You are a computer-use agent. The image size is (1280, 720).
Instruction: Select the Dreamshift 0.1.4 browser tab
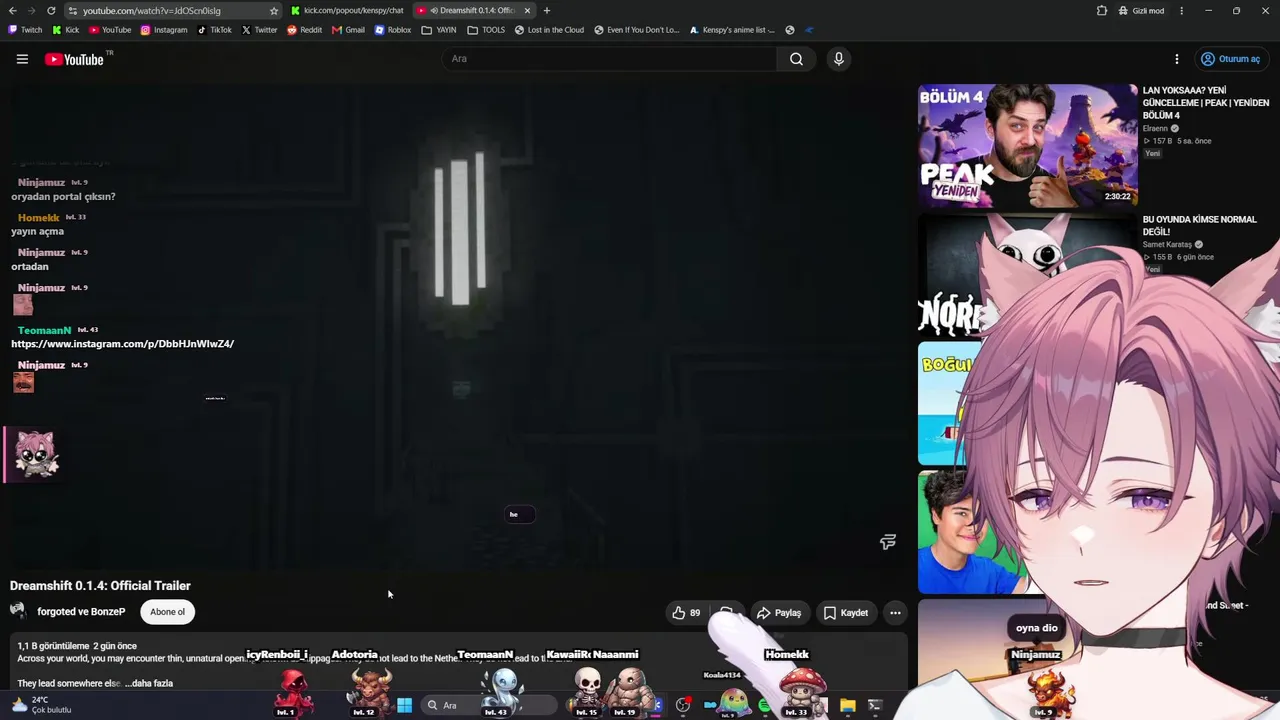474,10
